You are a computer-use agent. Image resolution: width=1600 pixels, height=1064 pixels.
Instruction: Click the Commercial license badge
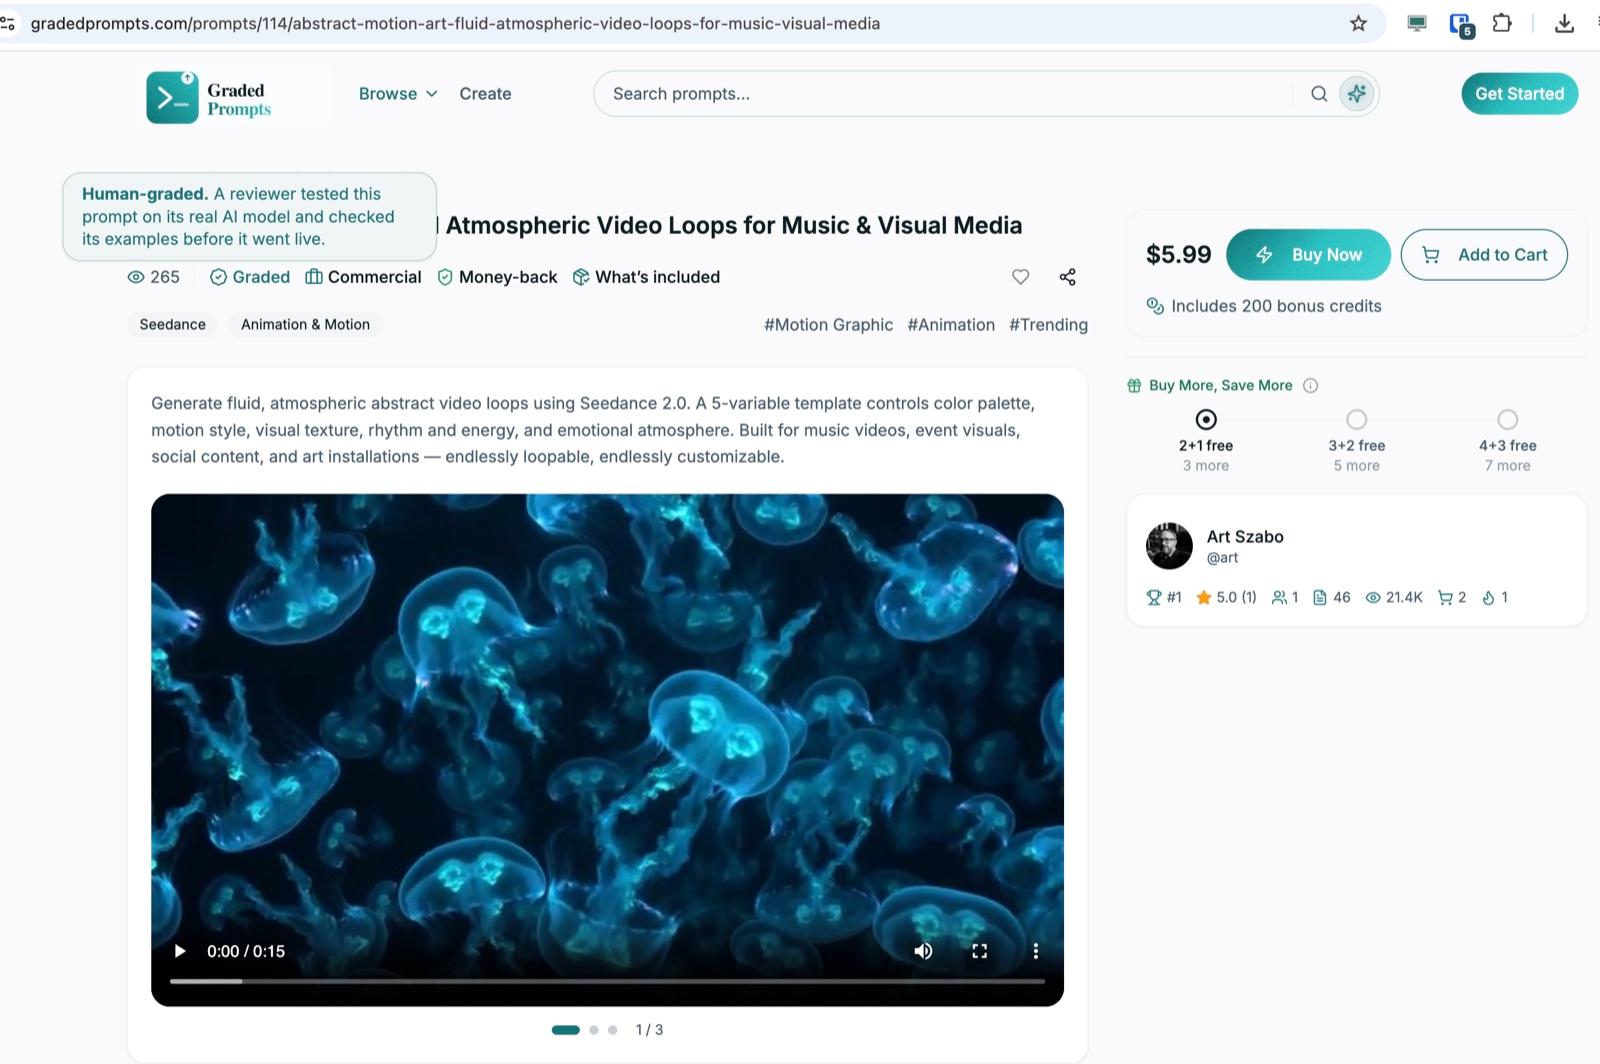(363, 277)
